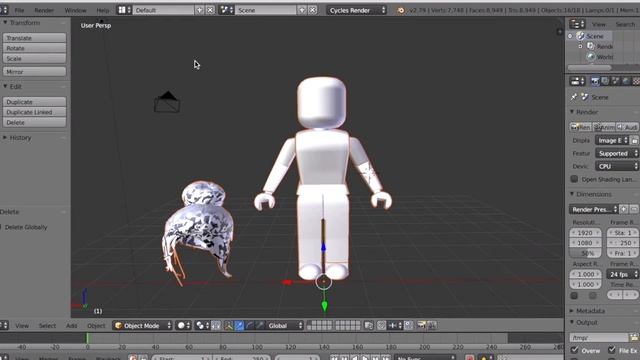Browse the output path folder icon
The width and height of the screenshot is (640, 360).
634,338
